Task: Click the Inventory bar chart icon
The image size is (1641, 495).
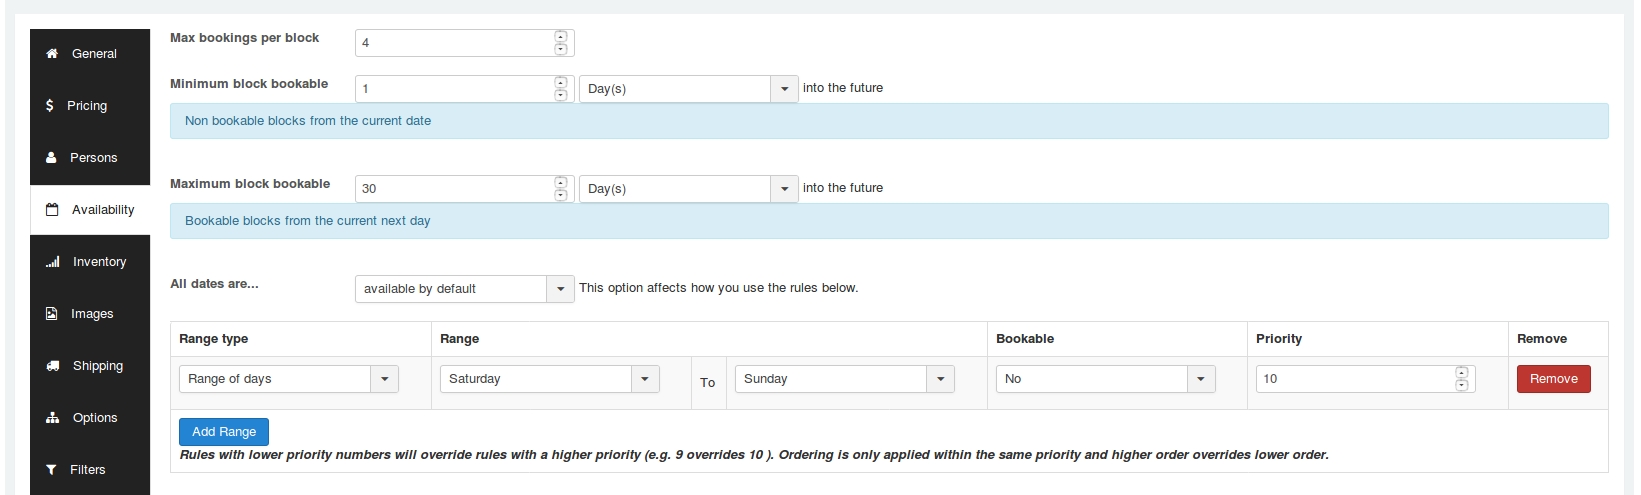Action: 52,262
